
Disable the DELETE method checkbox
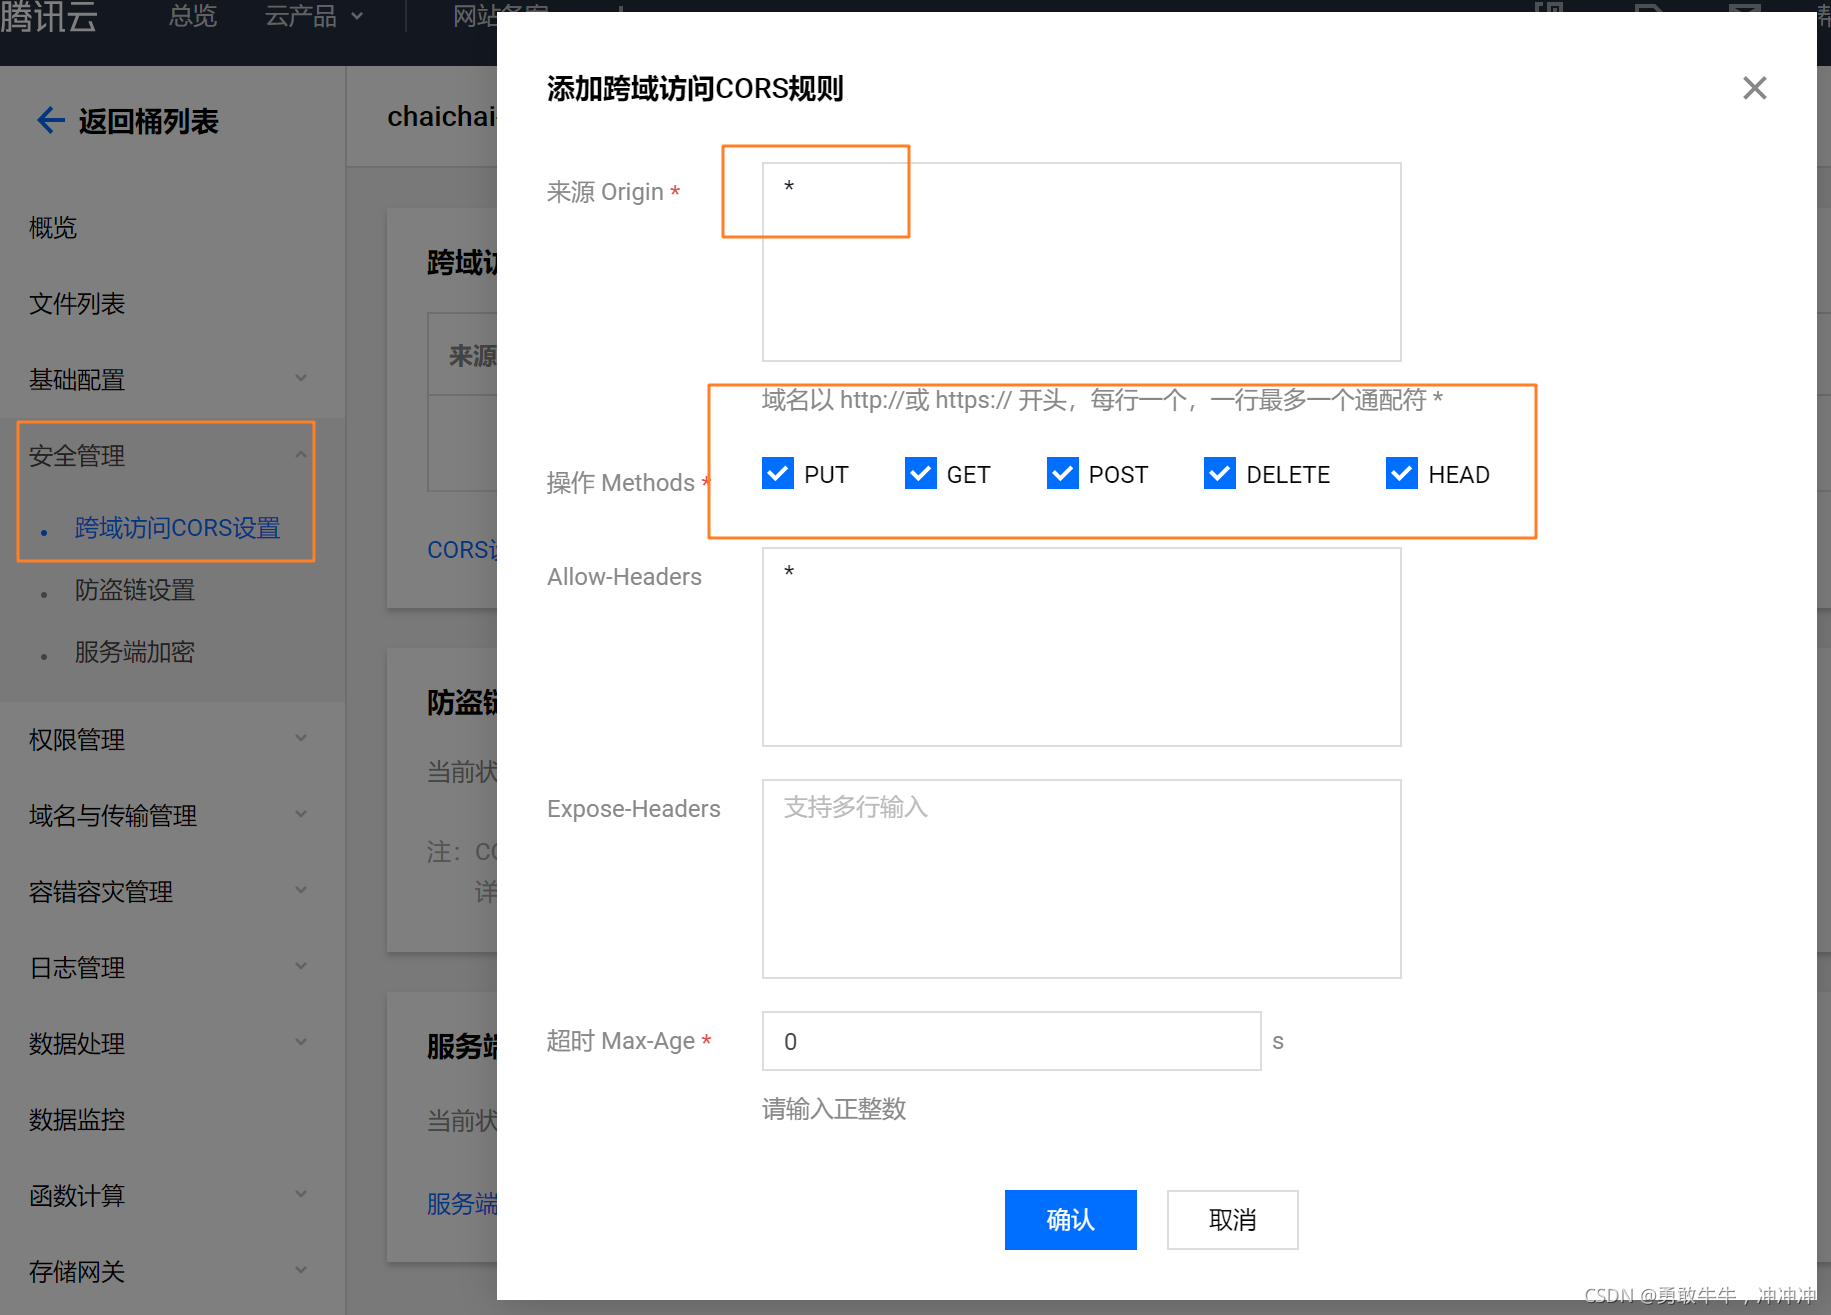point(1219,473)
